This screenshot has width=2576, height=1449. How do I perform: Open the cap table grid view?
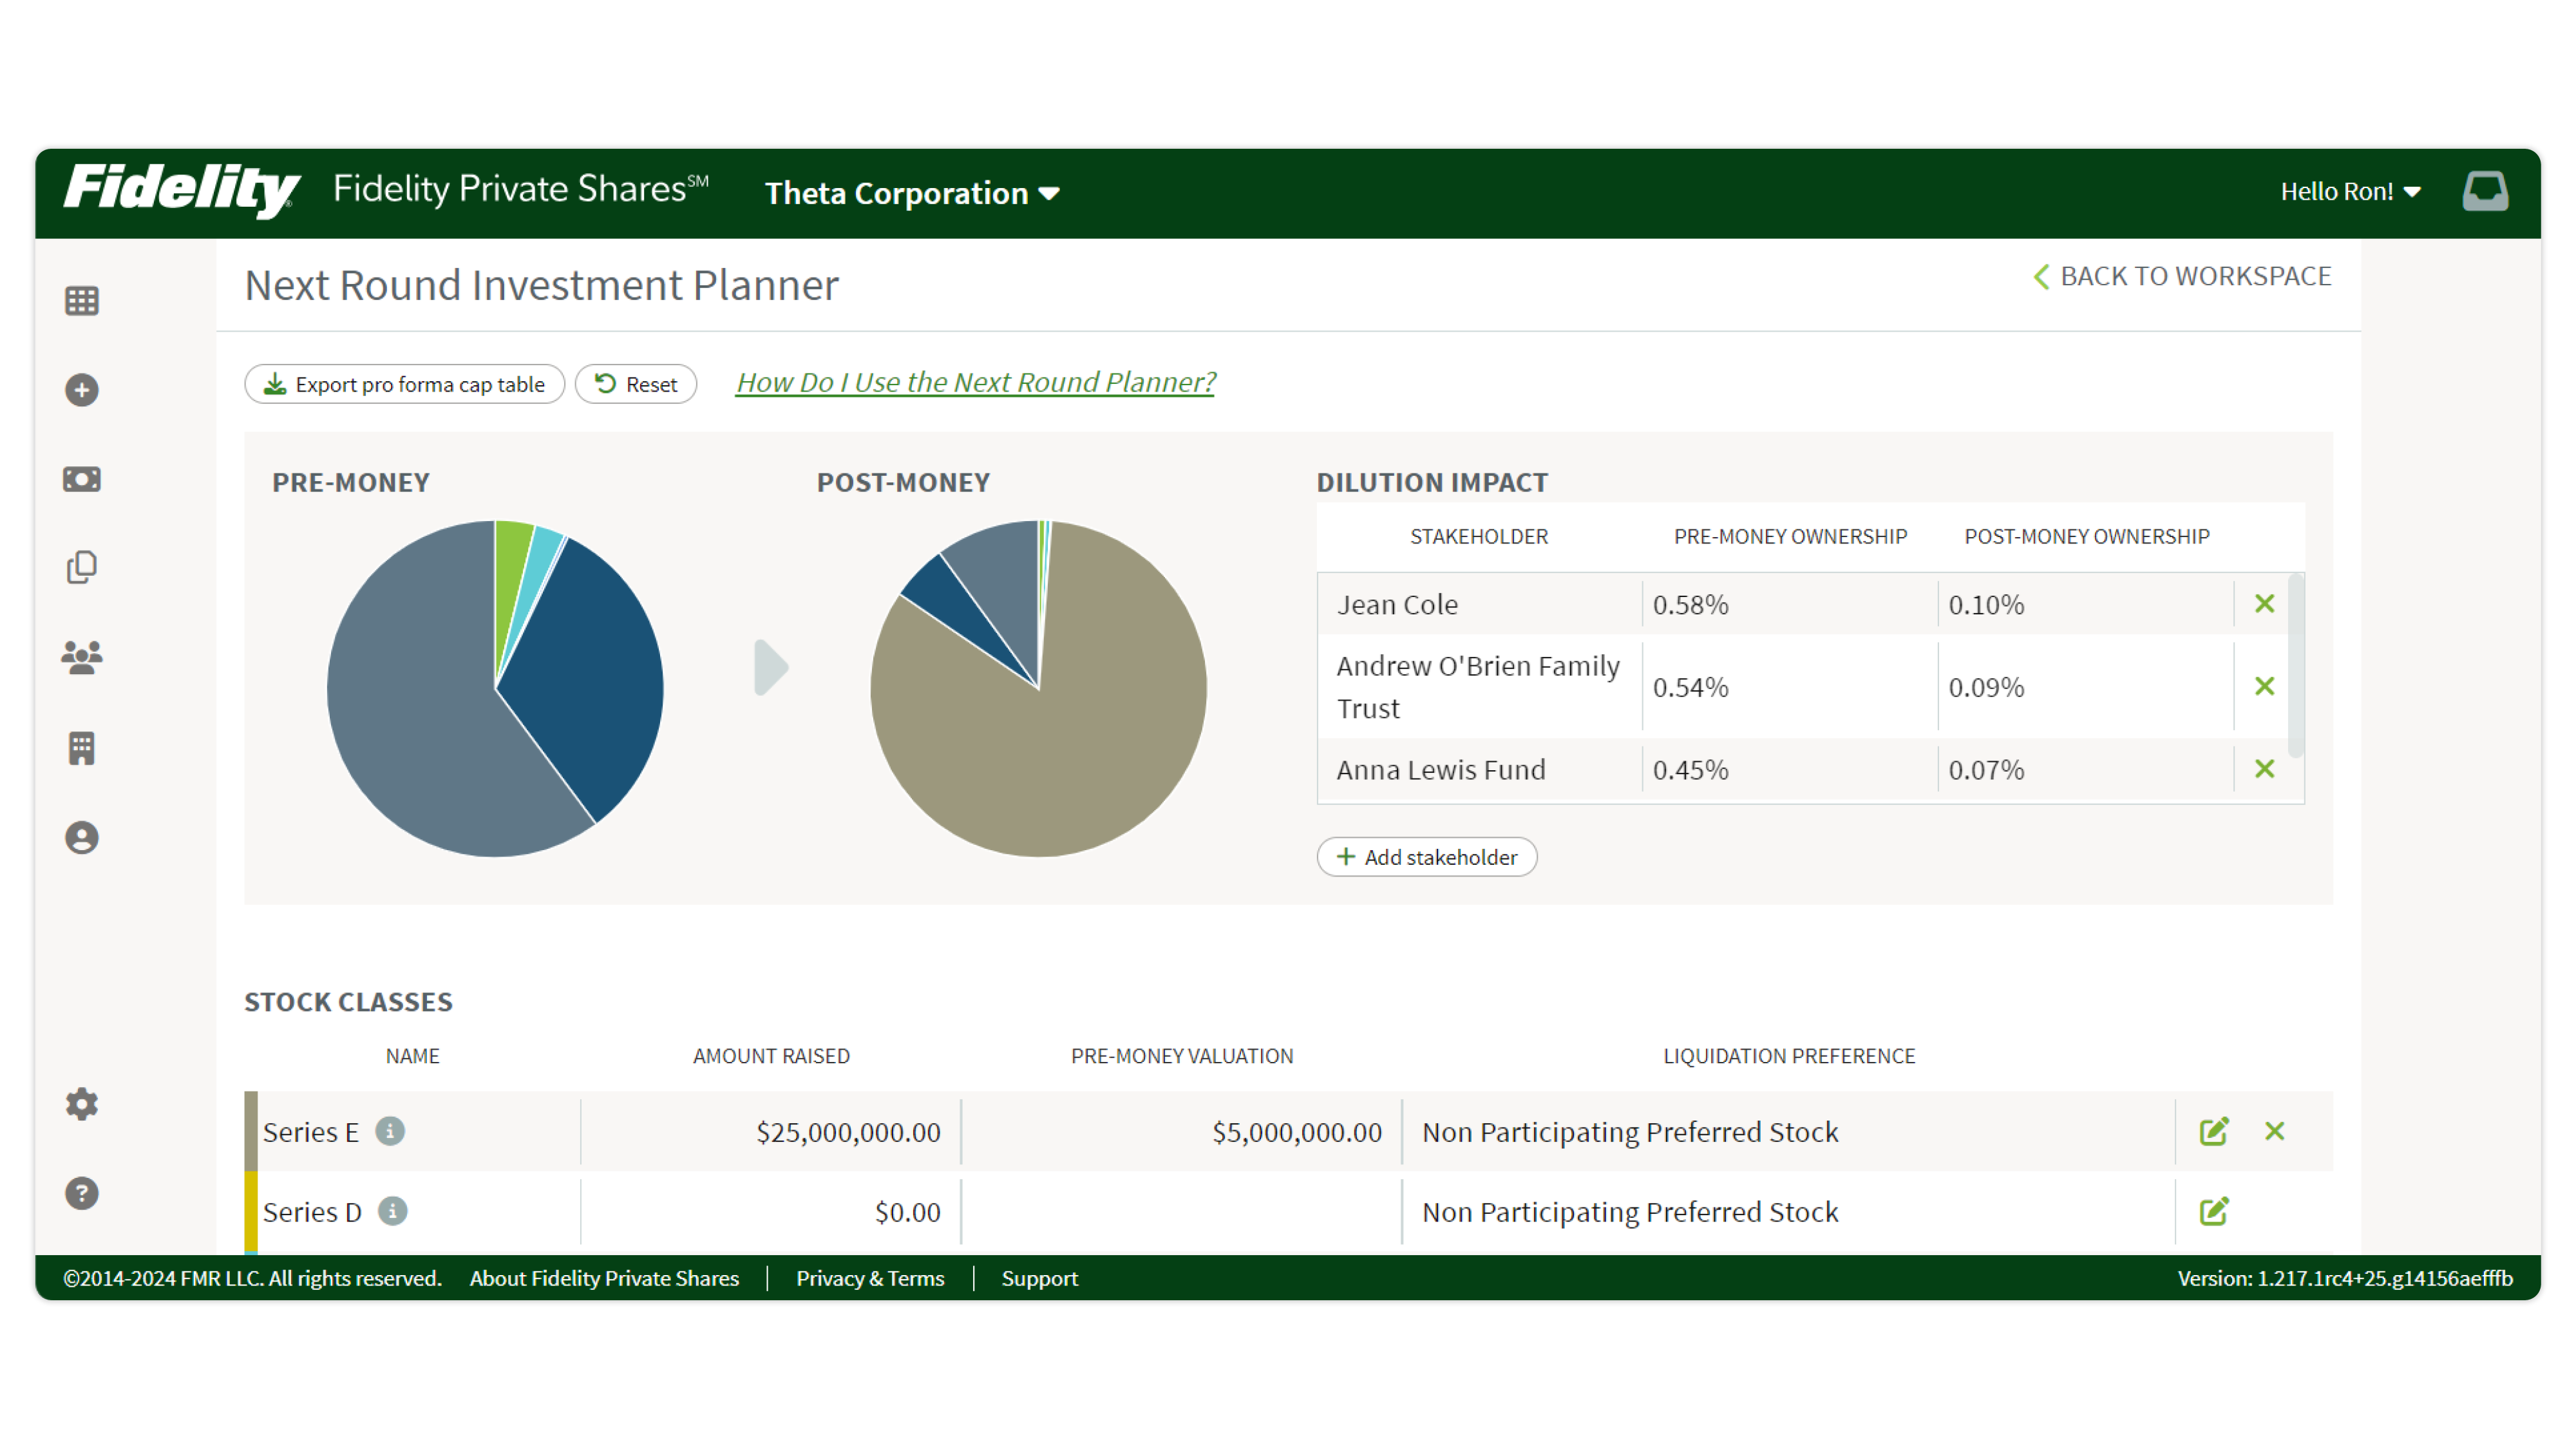point(81,300)
